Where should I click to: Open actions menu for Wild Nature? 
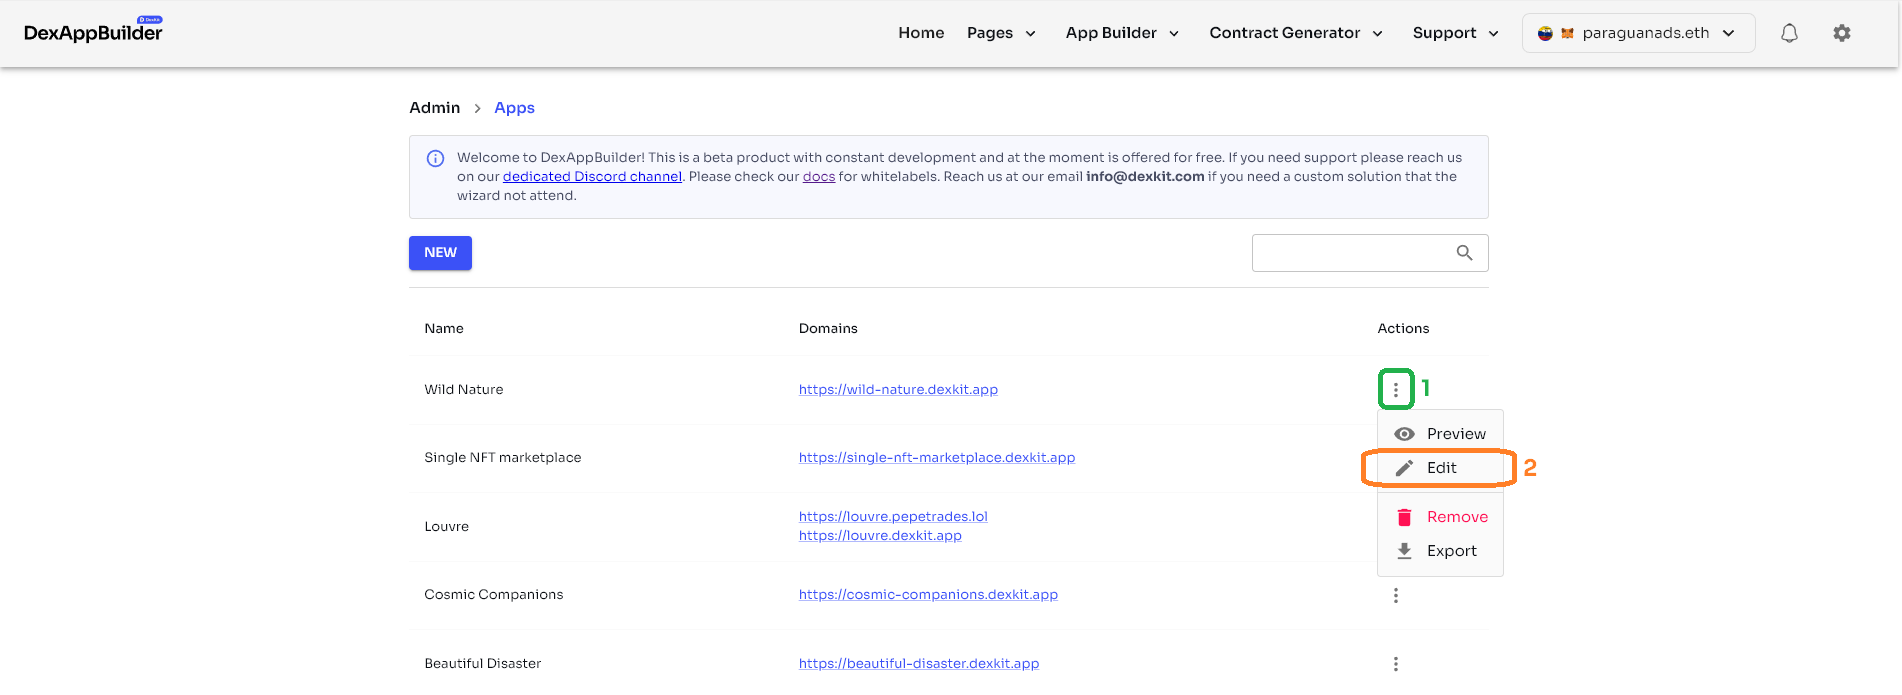1396,389
